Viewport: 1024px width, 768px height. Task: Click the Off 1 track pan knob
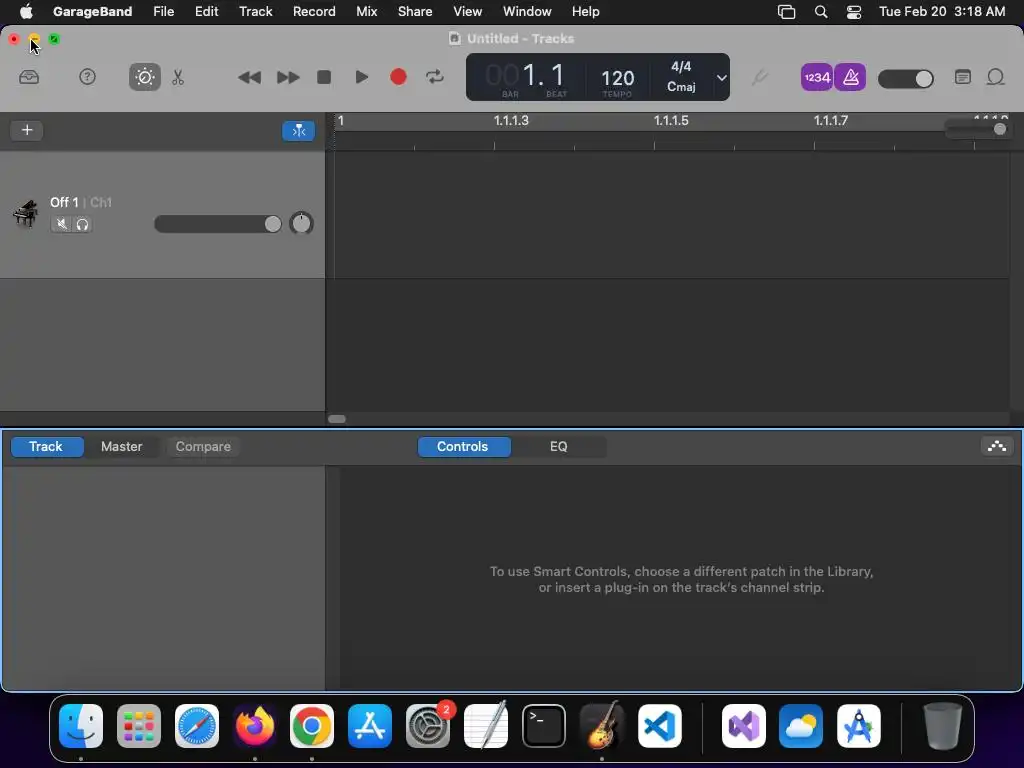[301, 223]
